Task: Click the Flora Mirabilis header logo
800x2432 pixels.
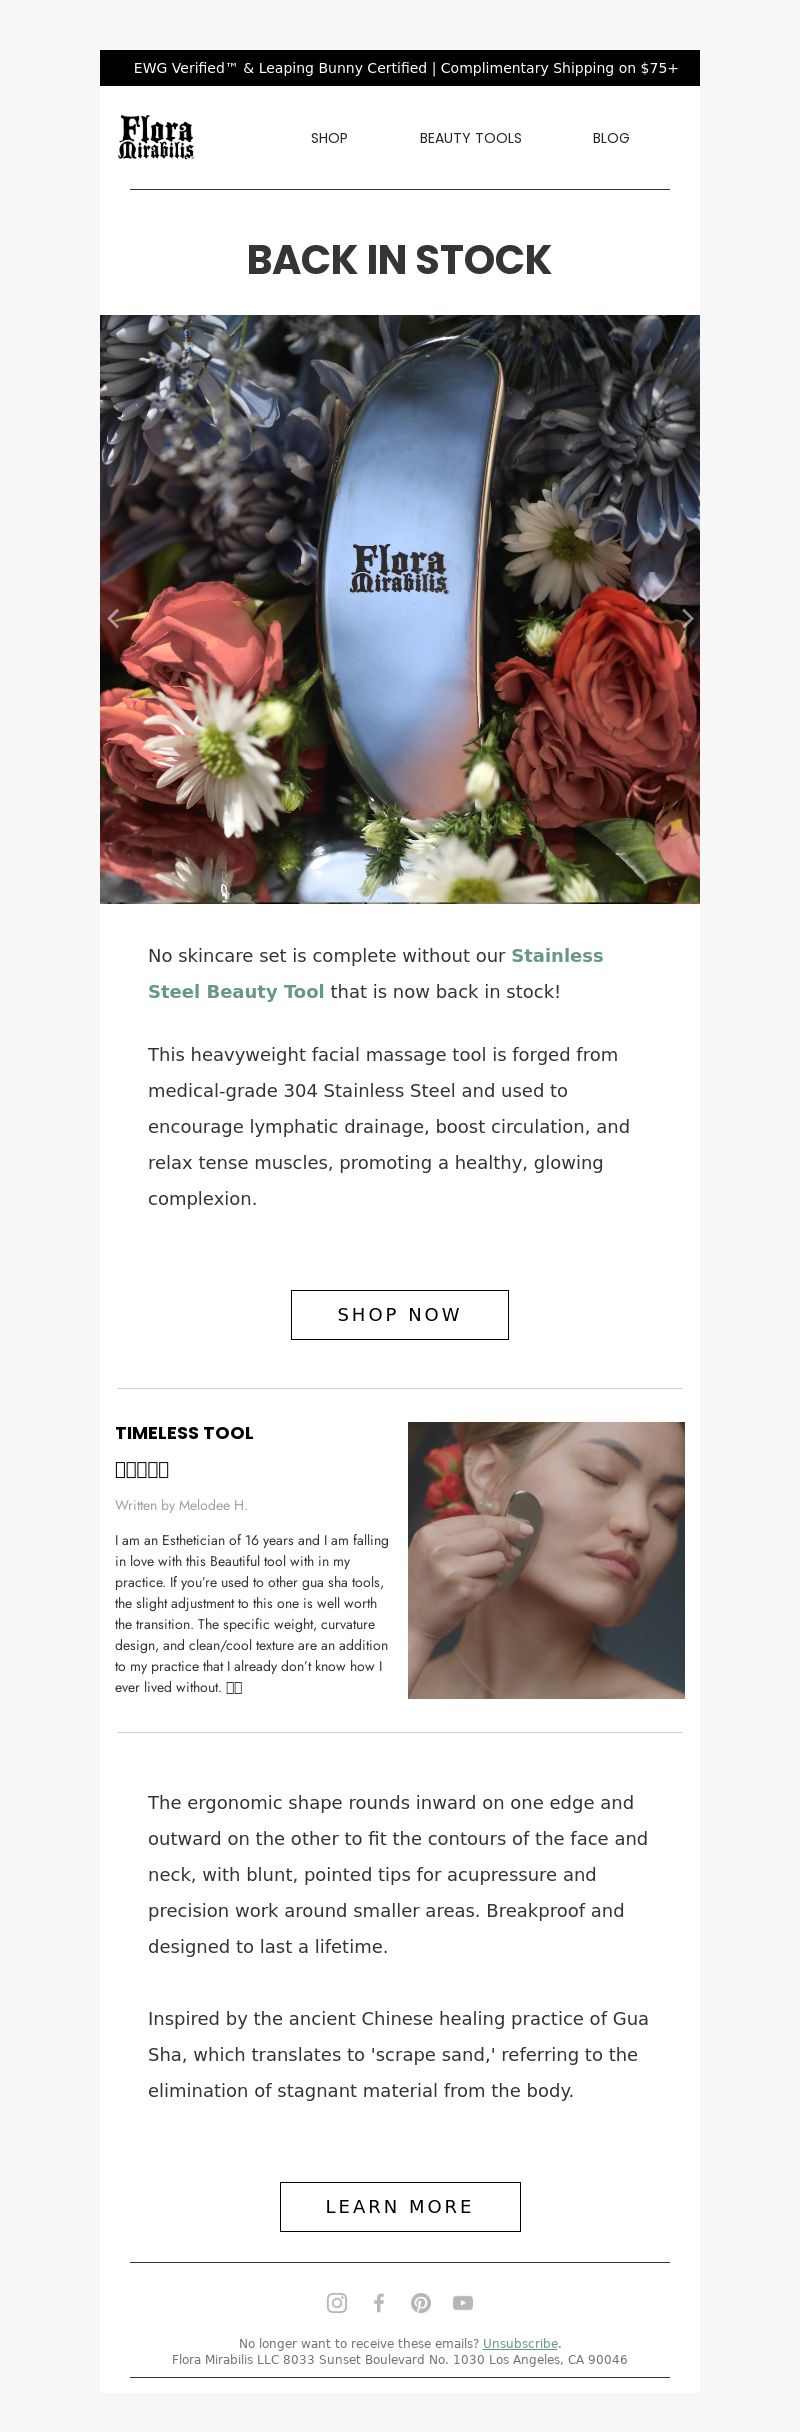Action: pyautogui.click(x=156, y=138)
